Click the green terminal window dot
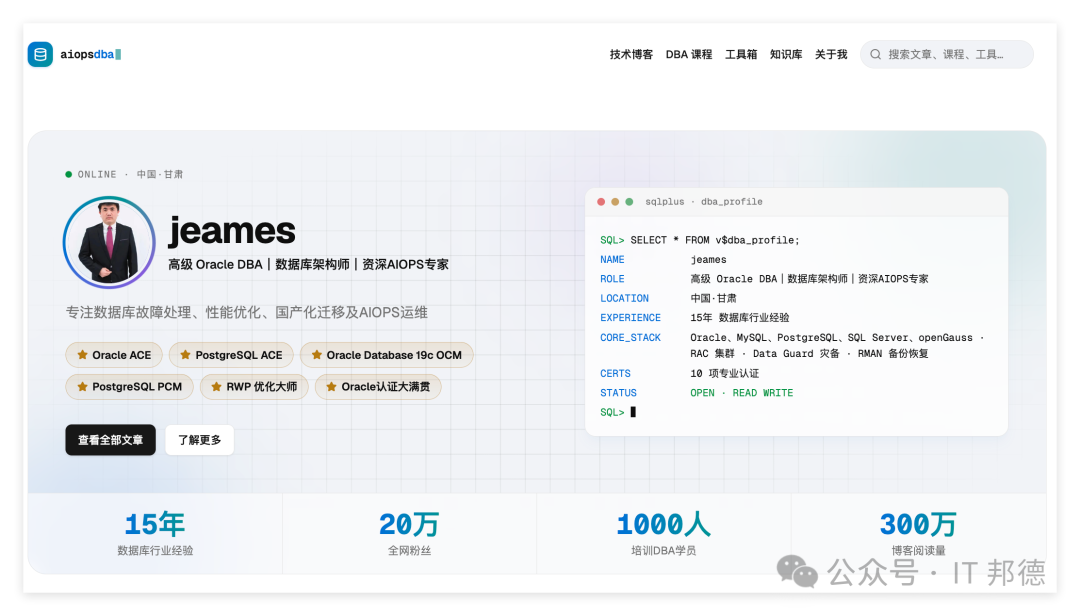The width and height of the screenshot is (1080, 616). [629, 202]
